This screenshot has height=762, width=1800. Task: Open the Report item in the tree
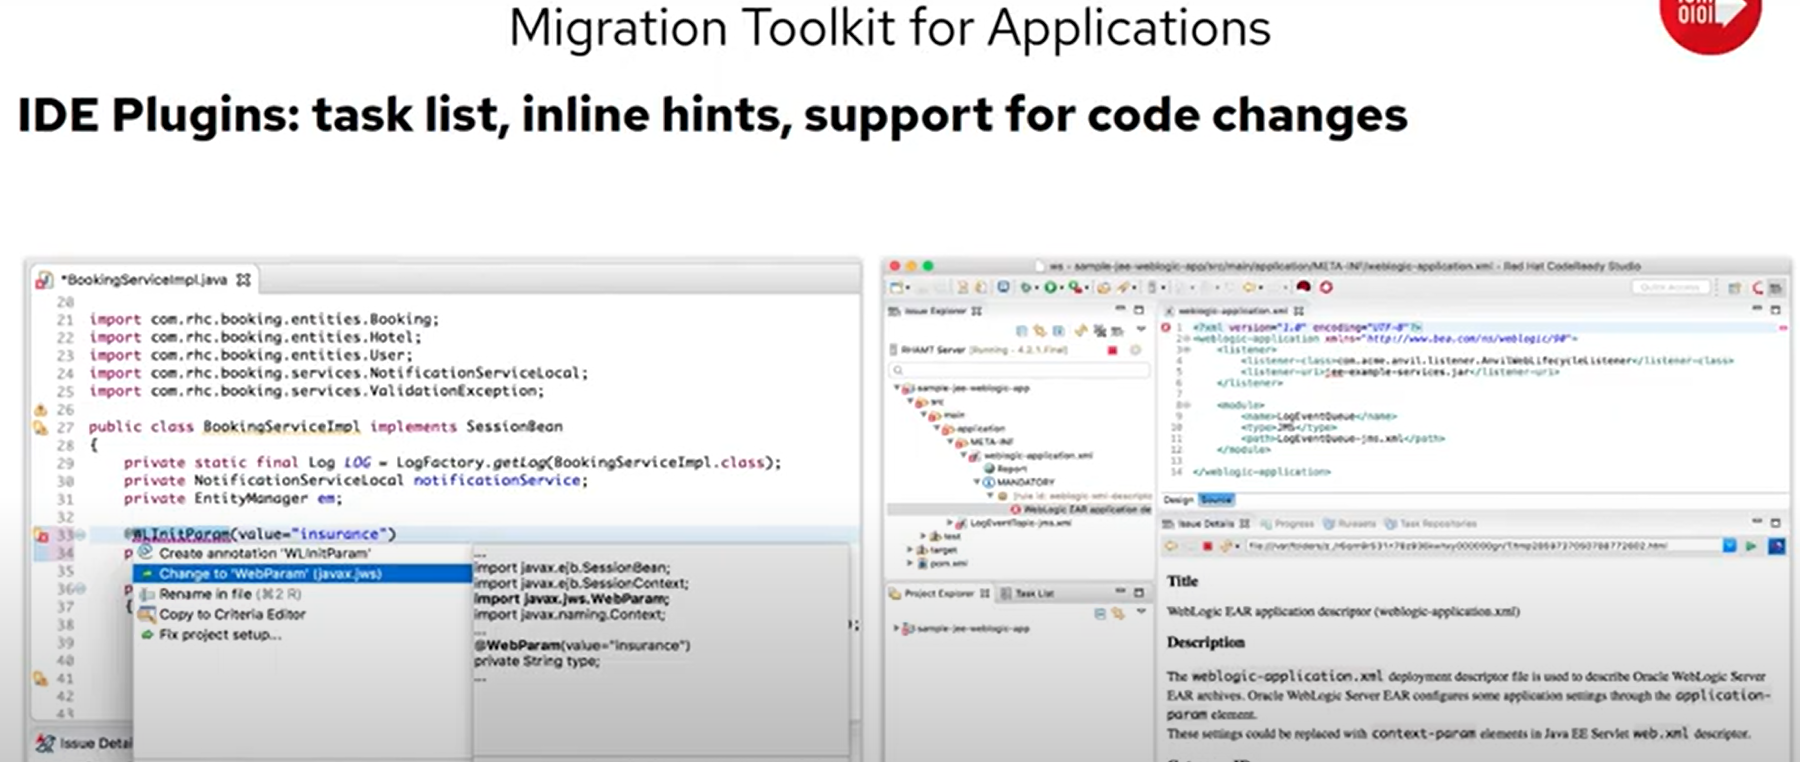pos(1005,468)
